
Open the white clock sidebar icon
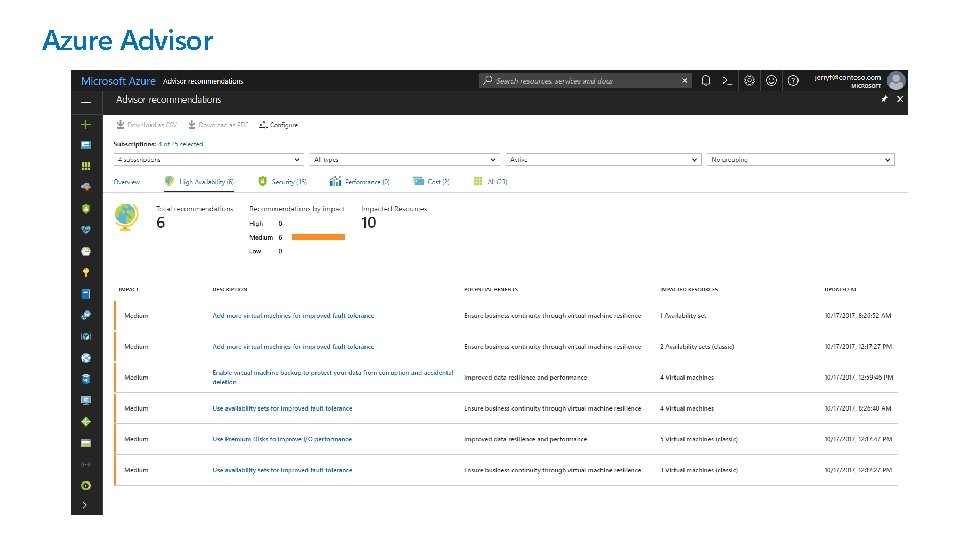pyautogui.click(x=86, y=251)
